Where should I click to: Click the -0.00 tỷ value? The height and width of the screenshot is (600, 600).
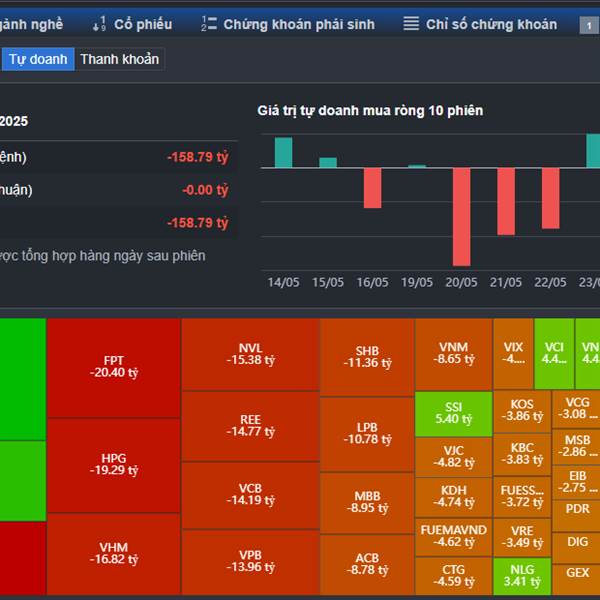(205, 190)
